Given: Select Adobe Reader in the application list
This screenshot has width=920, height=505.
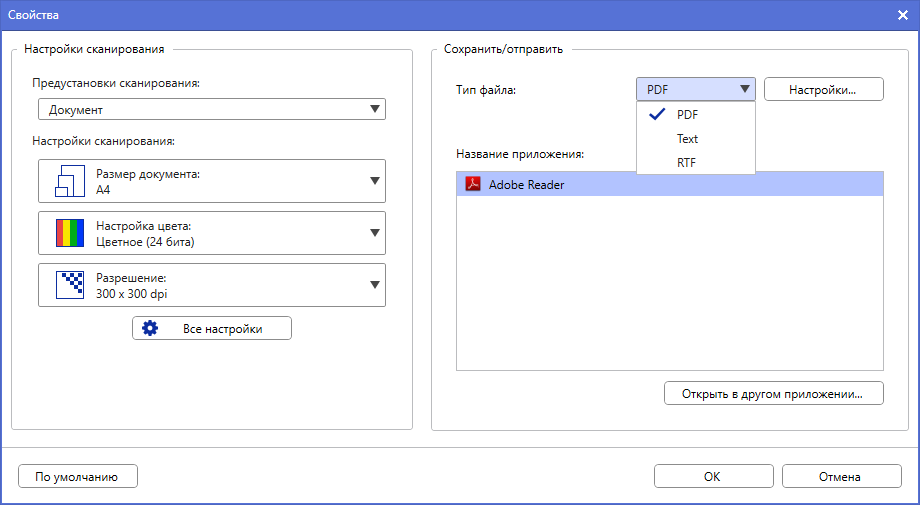Looking at the screenshot, I should (670, 184).
